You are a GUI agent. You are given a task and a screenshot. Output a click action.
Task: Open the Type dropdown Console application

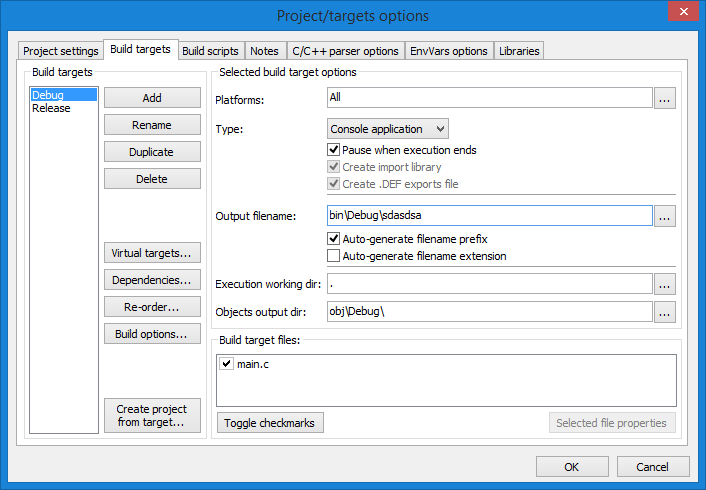[388, 129]
